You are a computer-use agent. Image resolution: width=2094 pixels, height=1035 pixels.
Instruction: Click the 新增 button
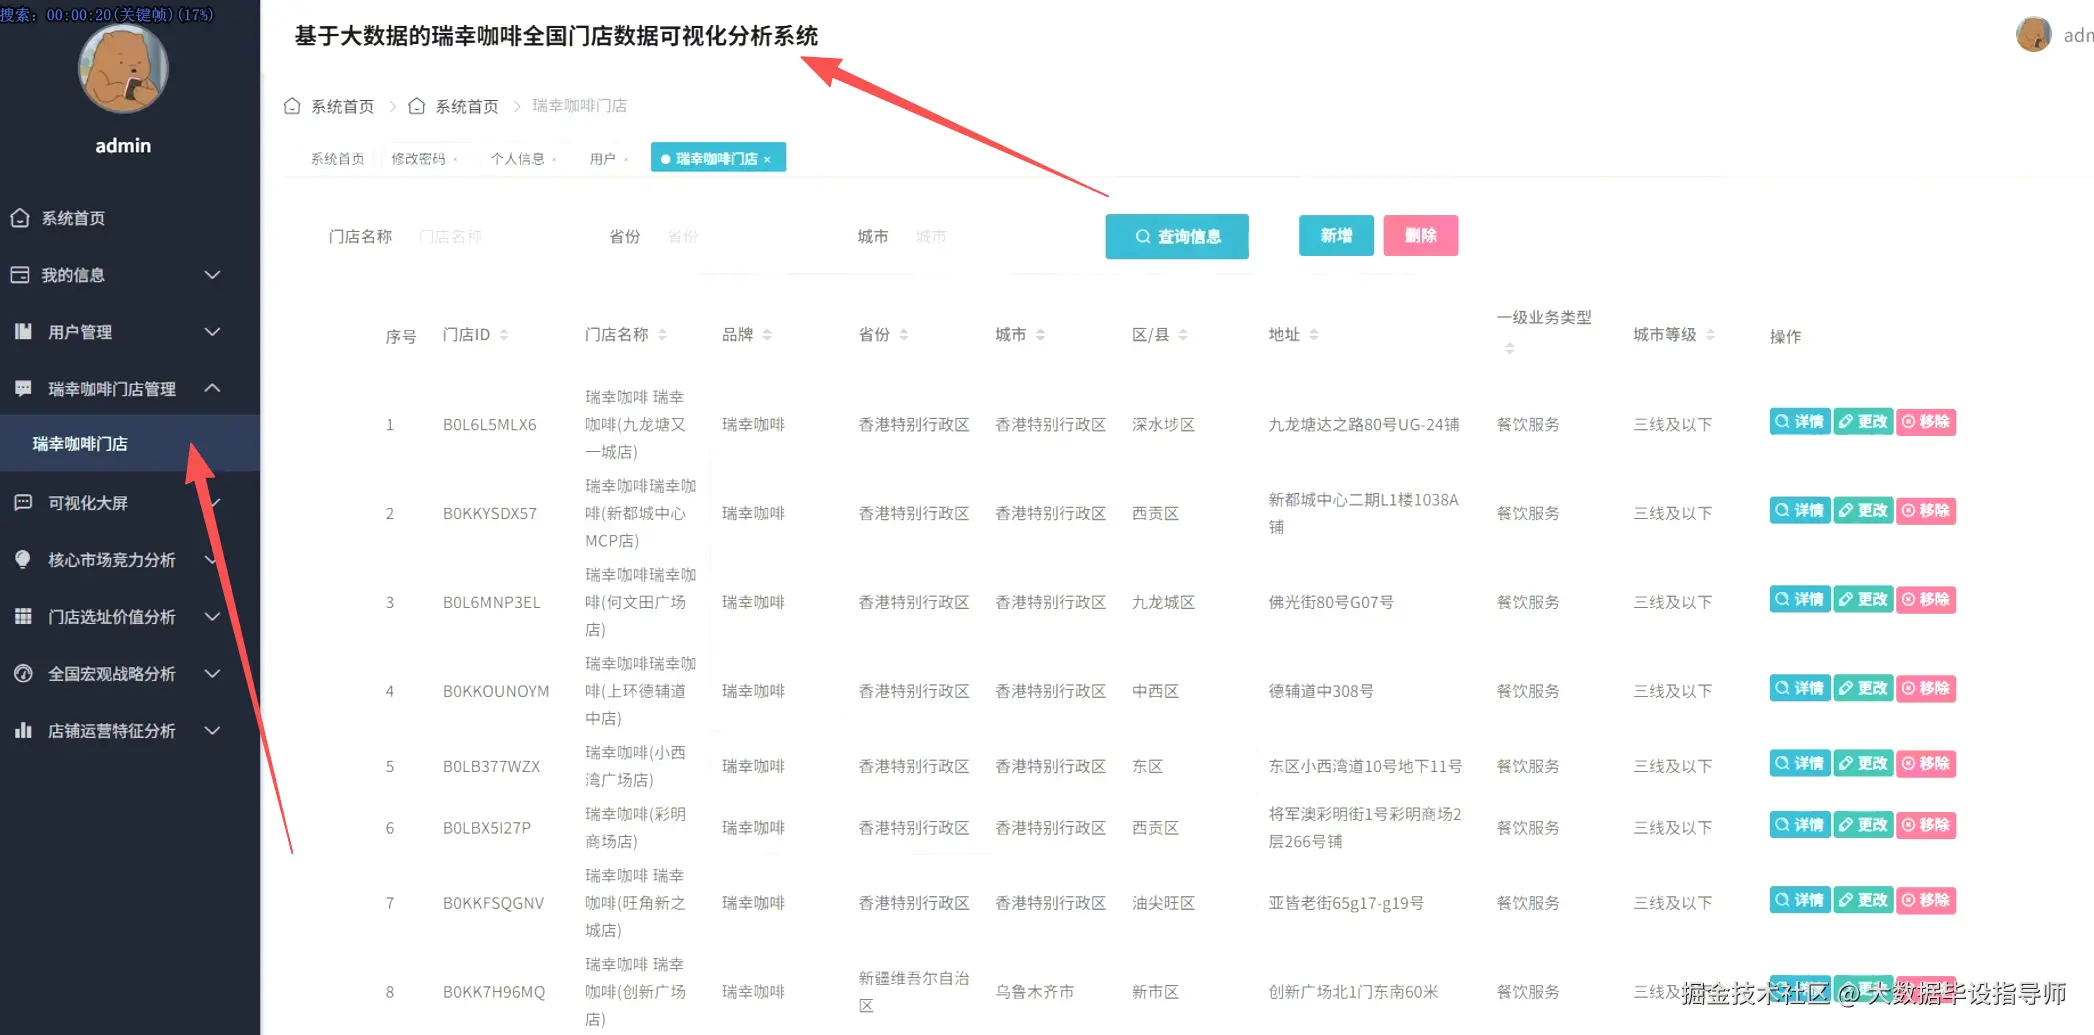1336,236
